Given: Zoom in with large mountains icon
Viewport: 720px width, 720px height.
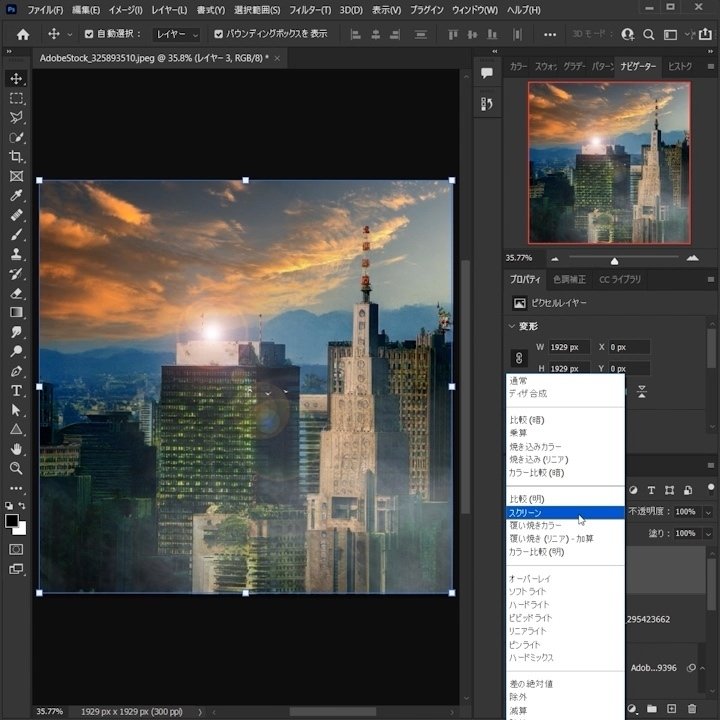Looking at the screenshot, I should coord(692,259).
